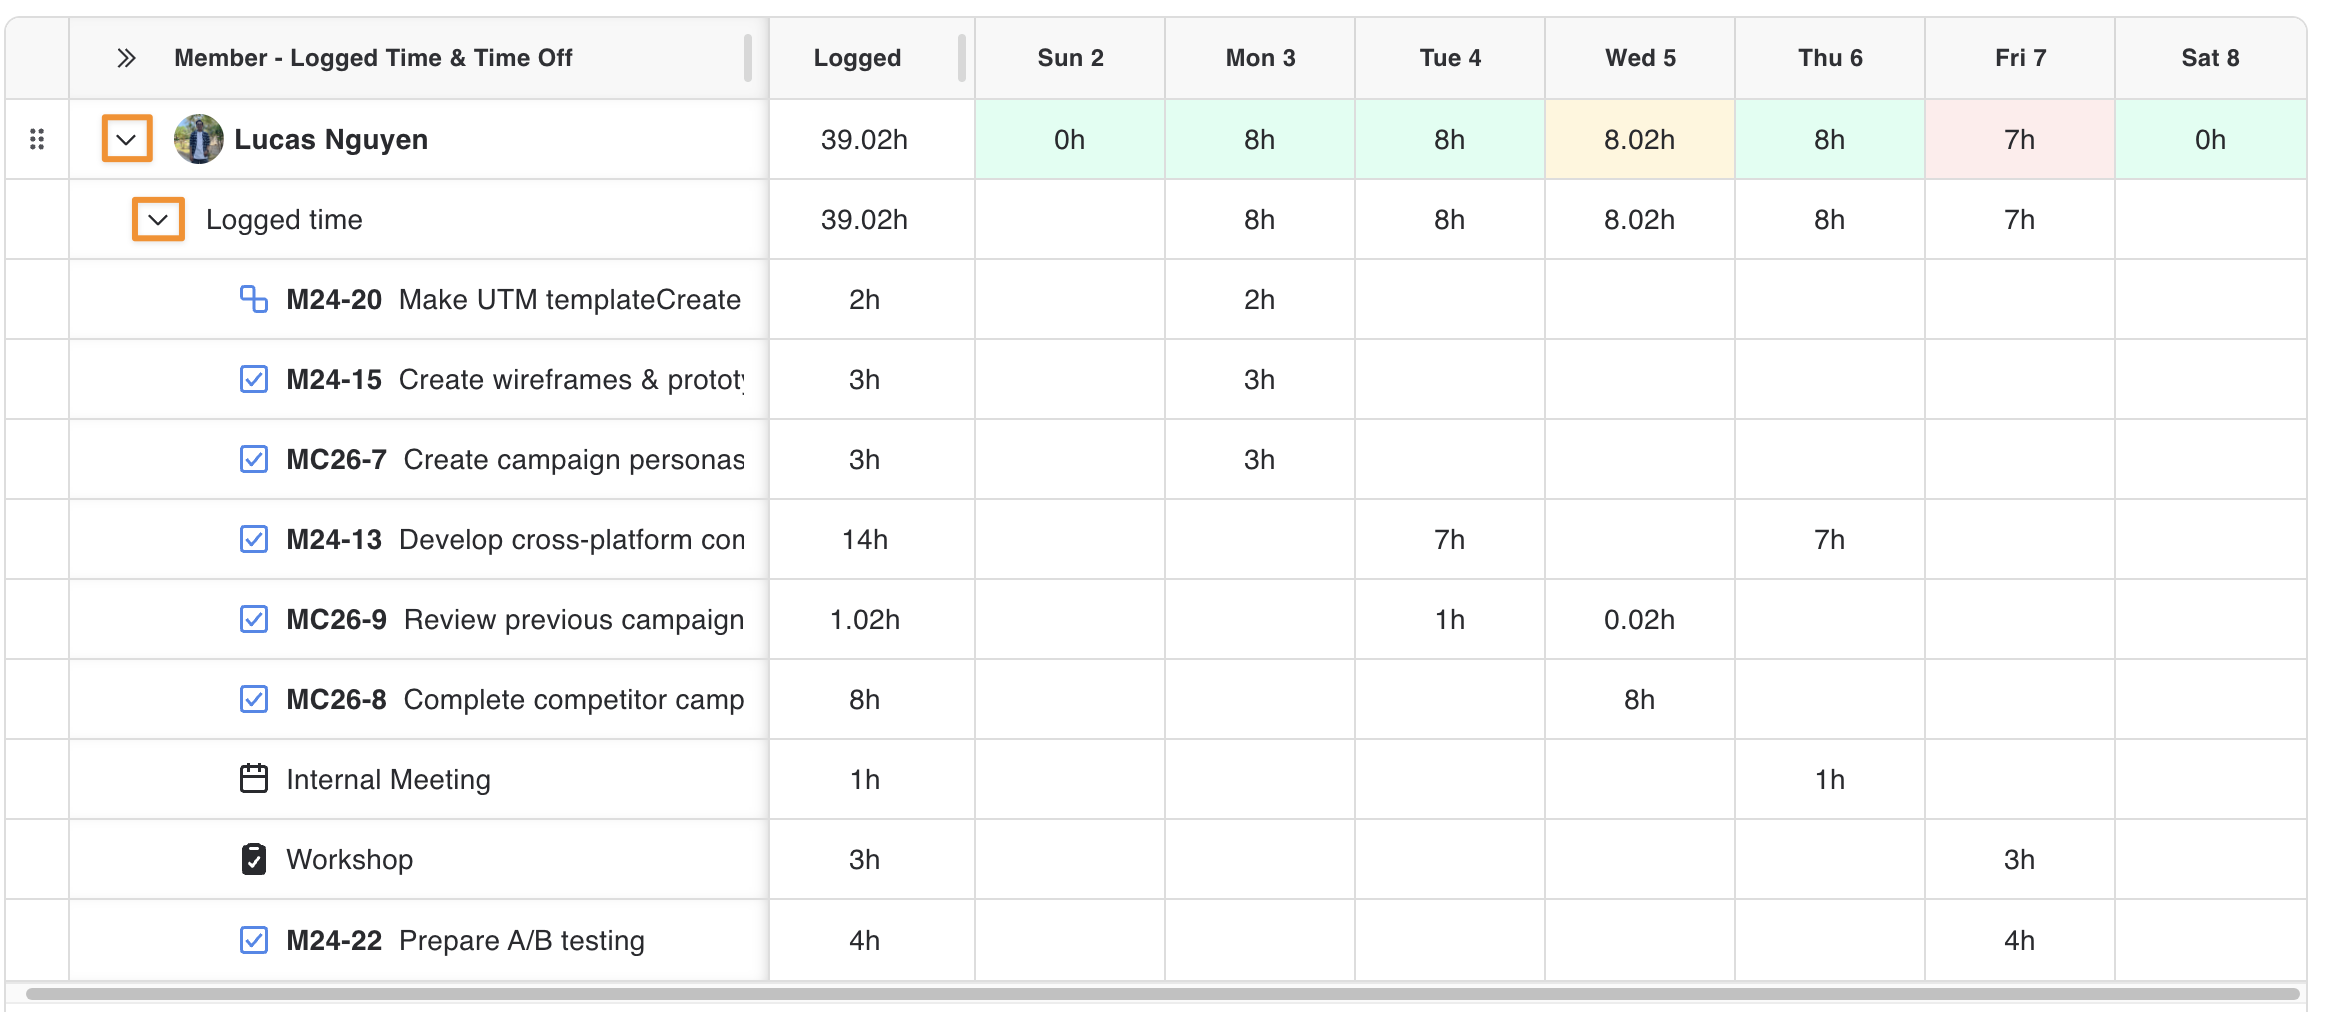Collapse the Lucas Nguyen member row
This screenshot has height=1012, width=2328.
127,139
